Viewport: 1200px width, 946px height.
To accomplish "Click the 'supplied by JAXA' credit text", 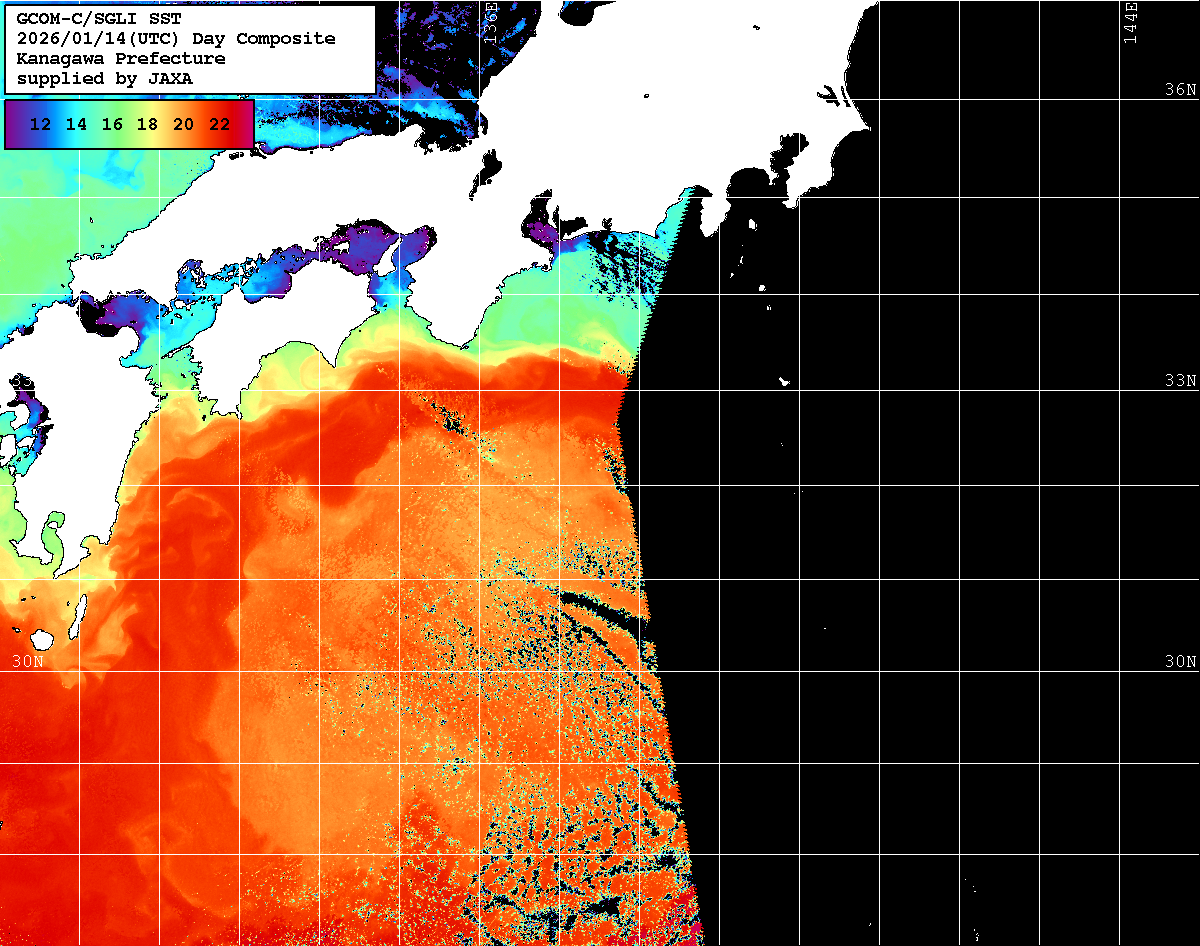I will pyautogui.click(x=105, y=79).
